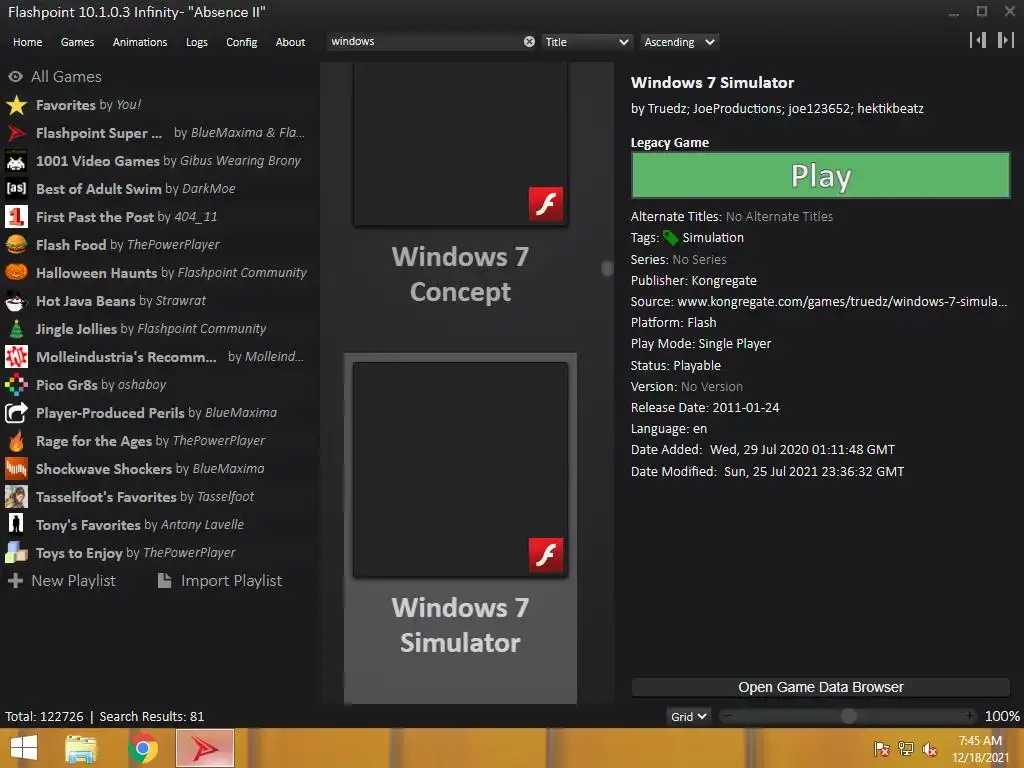Click the Hot Java Beans cup icon

pos(16,301)
